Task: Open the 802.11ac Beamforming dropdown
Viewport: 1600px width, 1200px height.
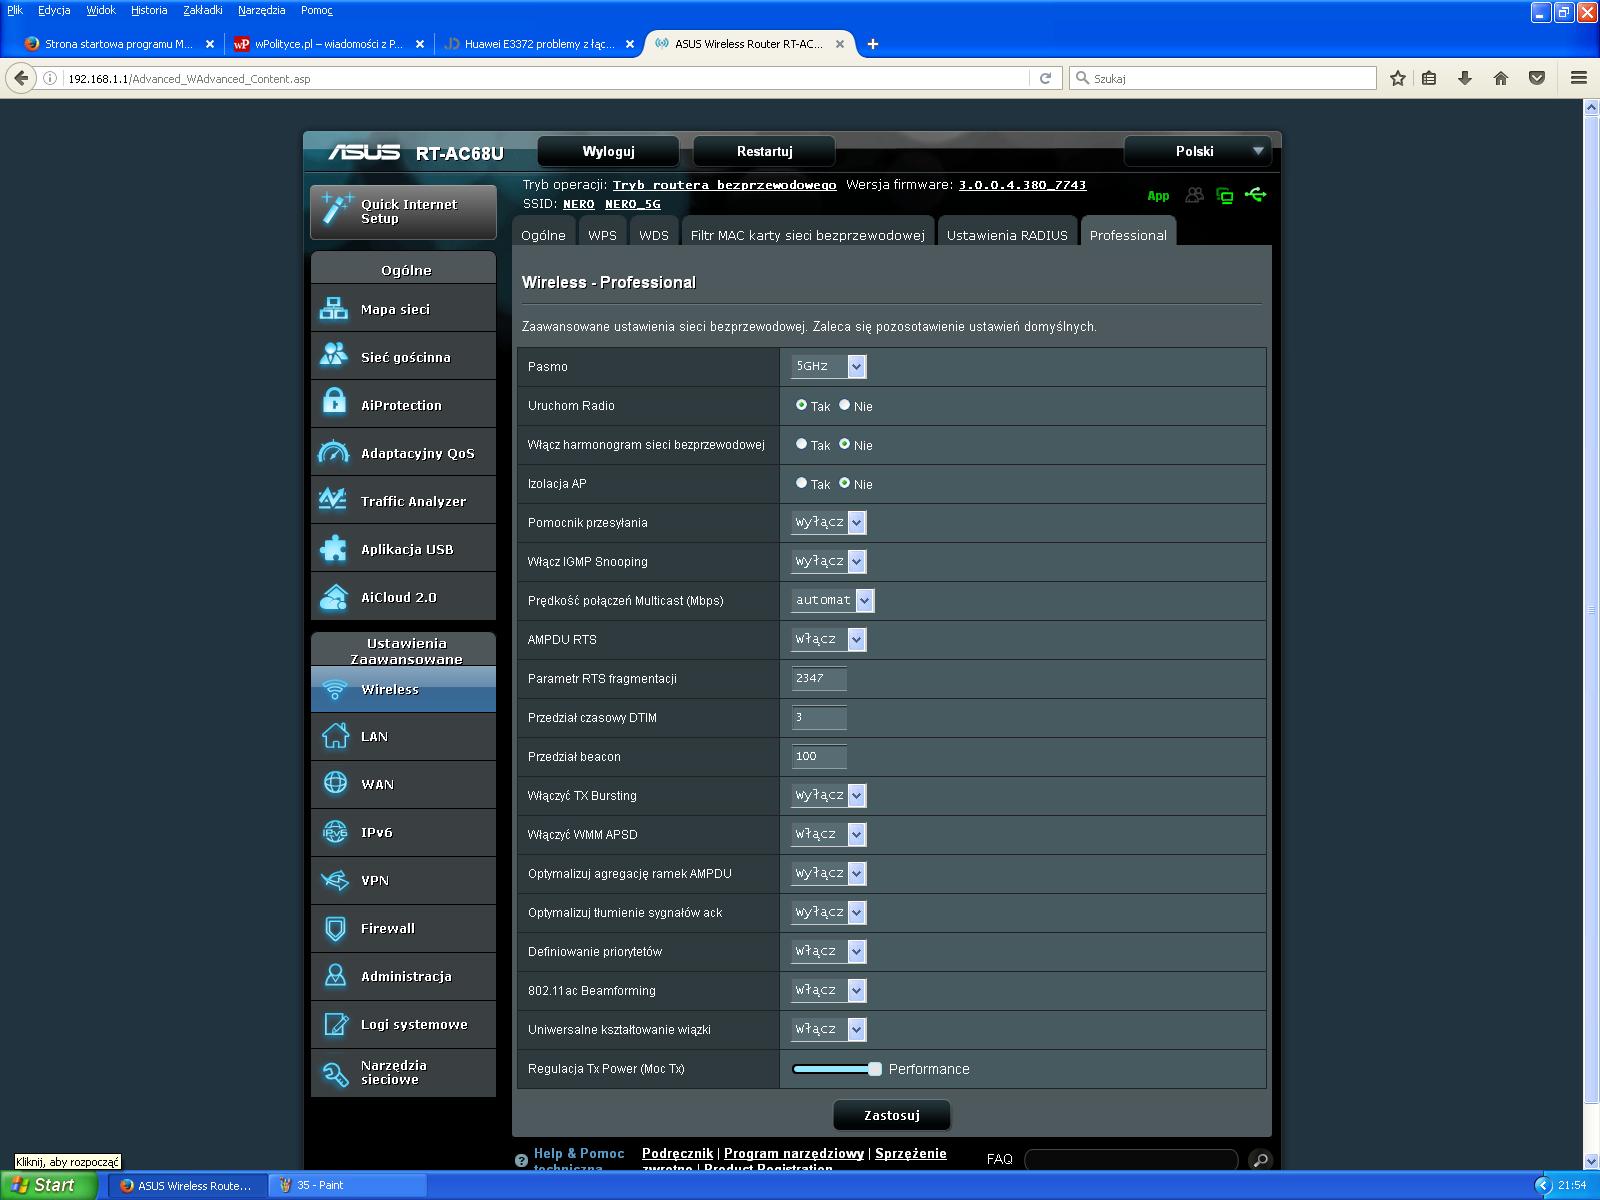Action: click(x=828, y=990)
